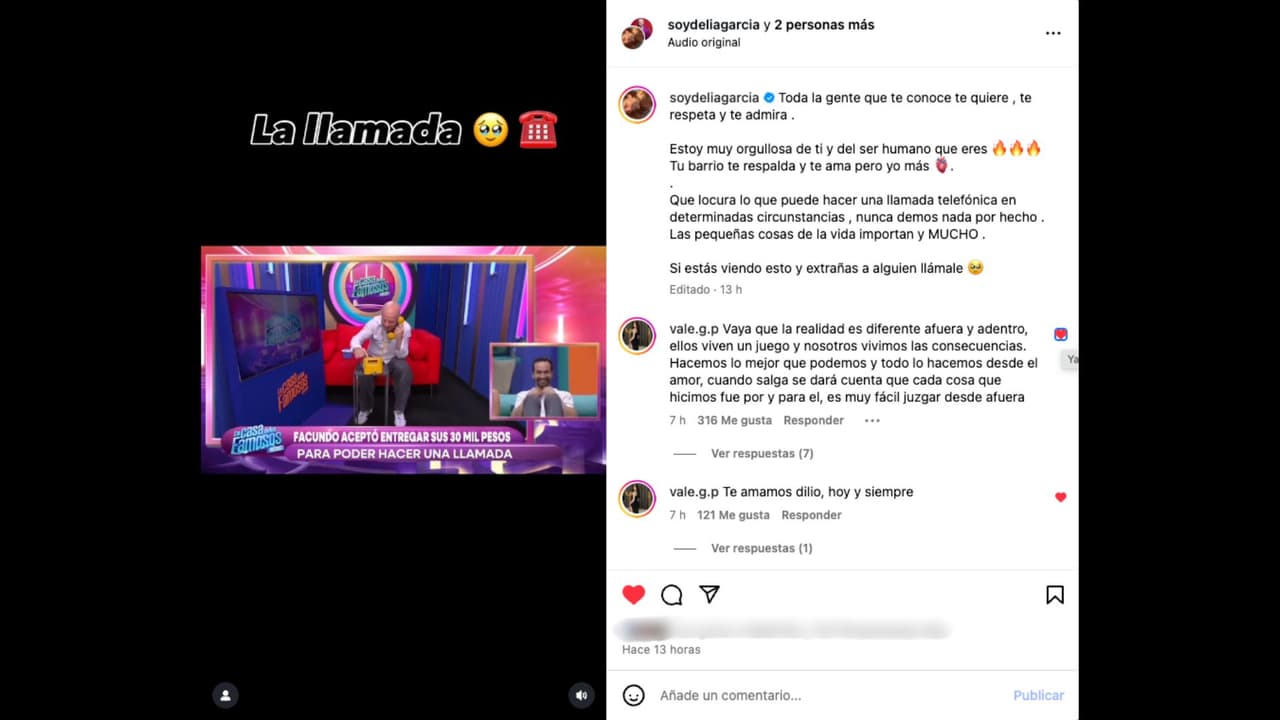
Task: Open the three-dot options on vale.g.p's comment
Action: click(872, 420)
